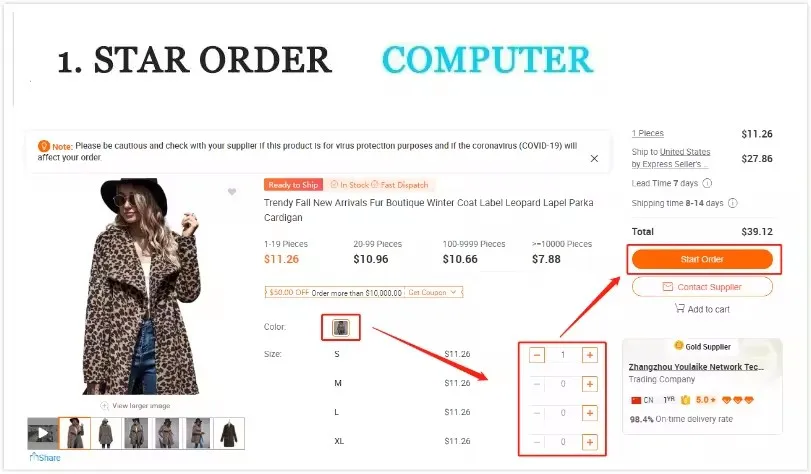Select the black coat thumbnail image
The width and height of the screenshot is (811, 474).
point(229,433)
